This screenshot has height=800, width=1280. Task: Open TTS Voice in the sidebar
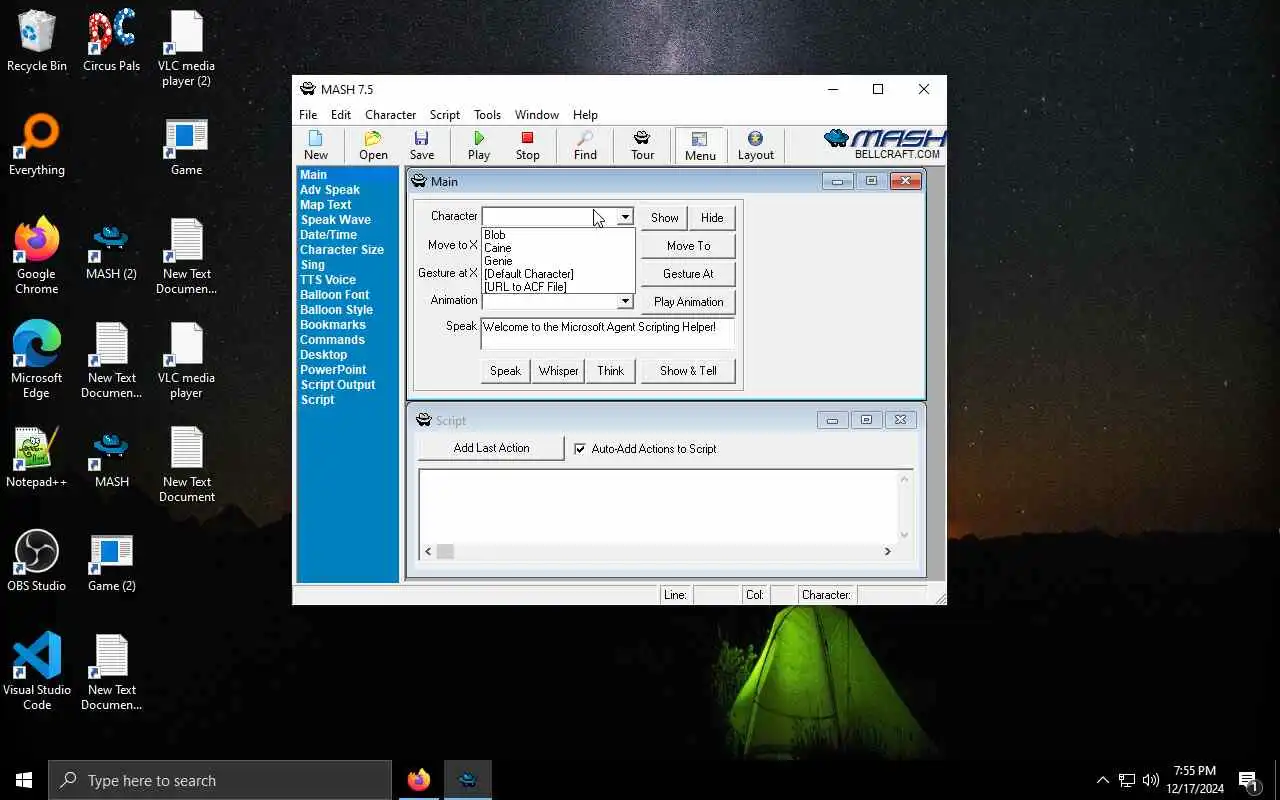click(328, 280)
